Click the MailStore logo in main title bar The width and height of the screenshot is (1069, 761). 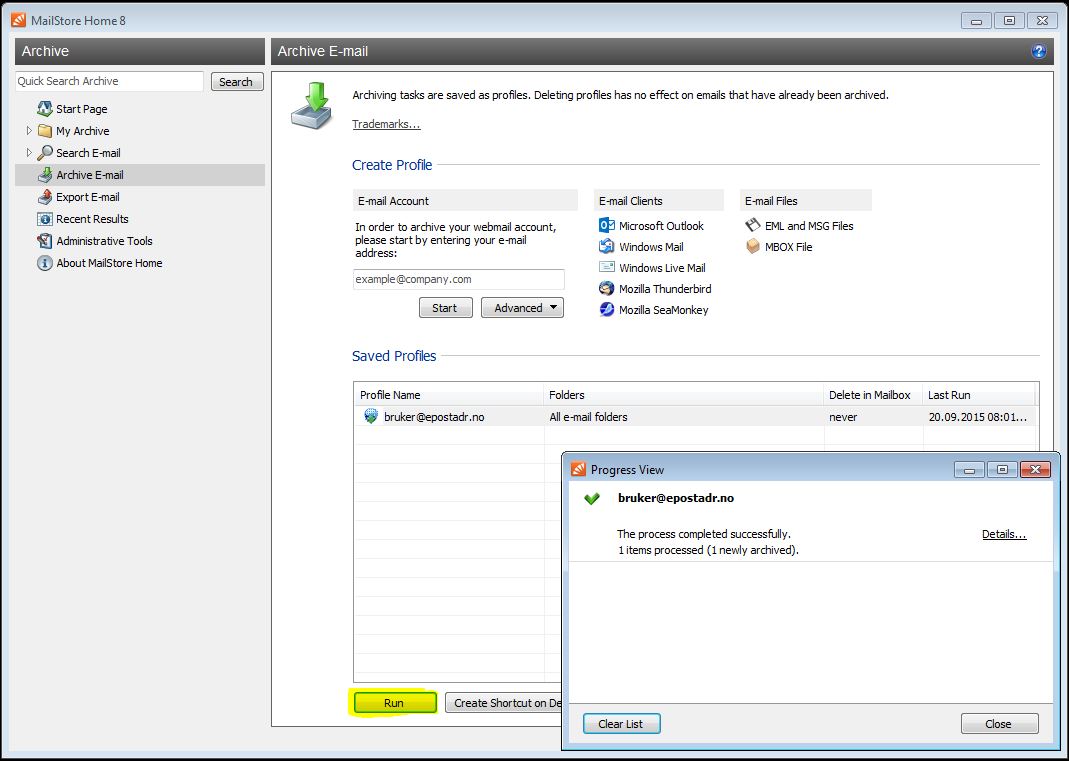tap(18, 20)
